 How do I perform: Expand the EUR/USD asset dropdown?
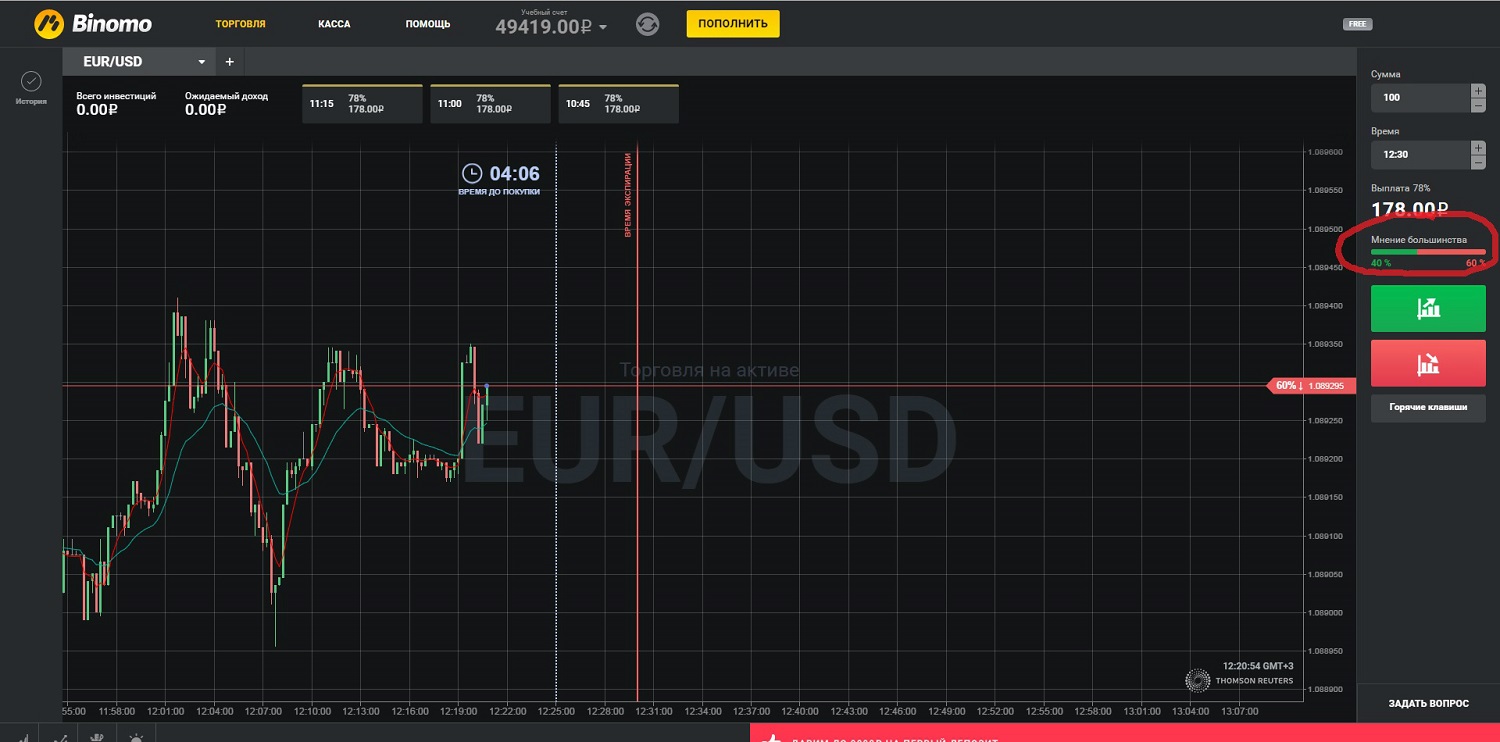click(201, 62)
